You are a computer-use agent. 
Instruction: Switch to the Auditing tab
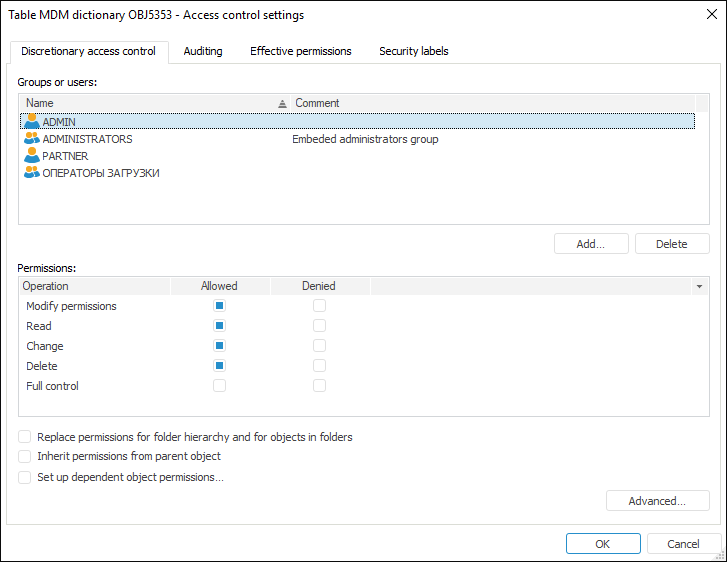pos(203,51)
